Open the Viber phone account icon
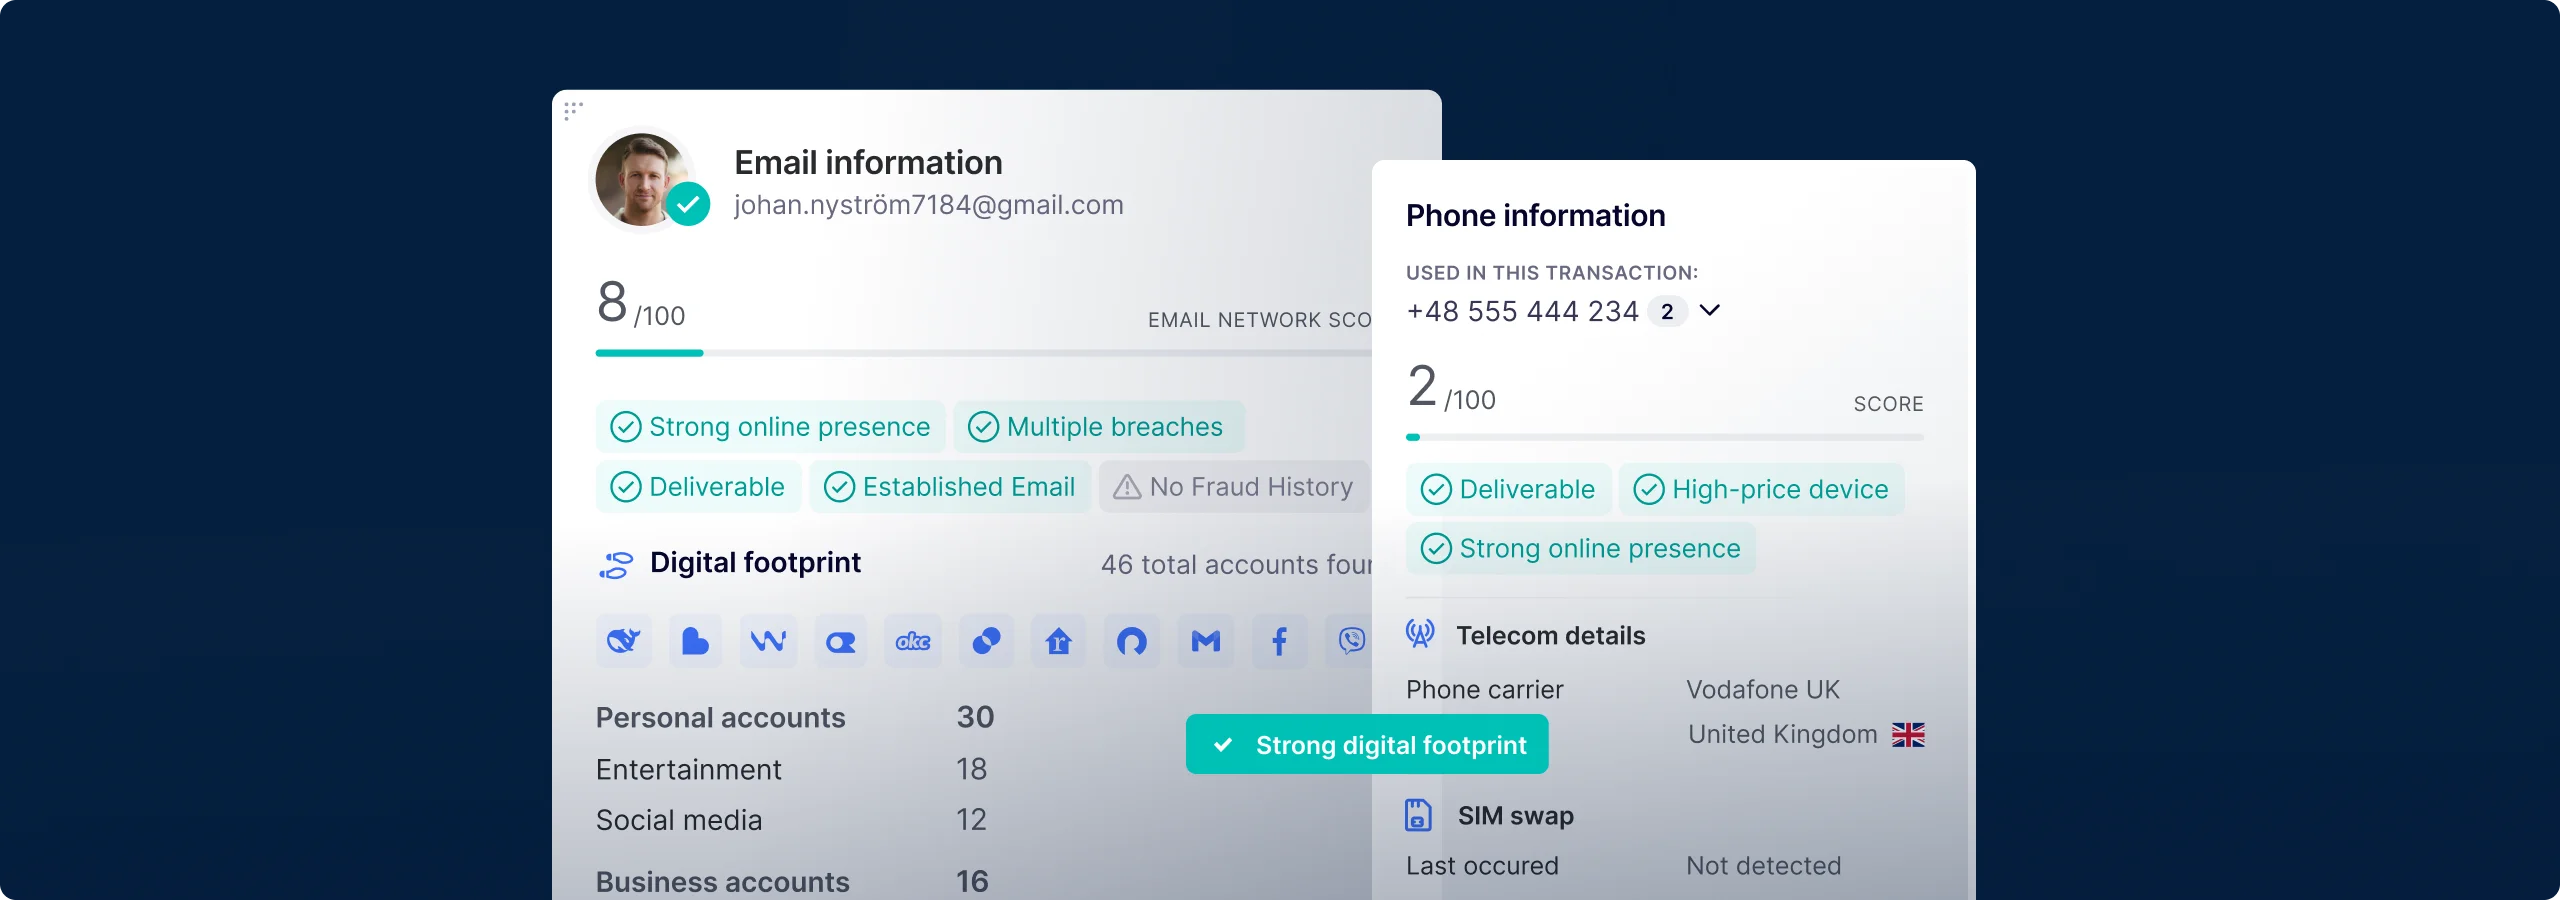This screenshot has height=900, width=2560. tap(1350, 641)
